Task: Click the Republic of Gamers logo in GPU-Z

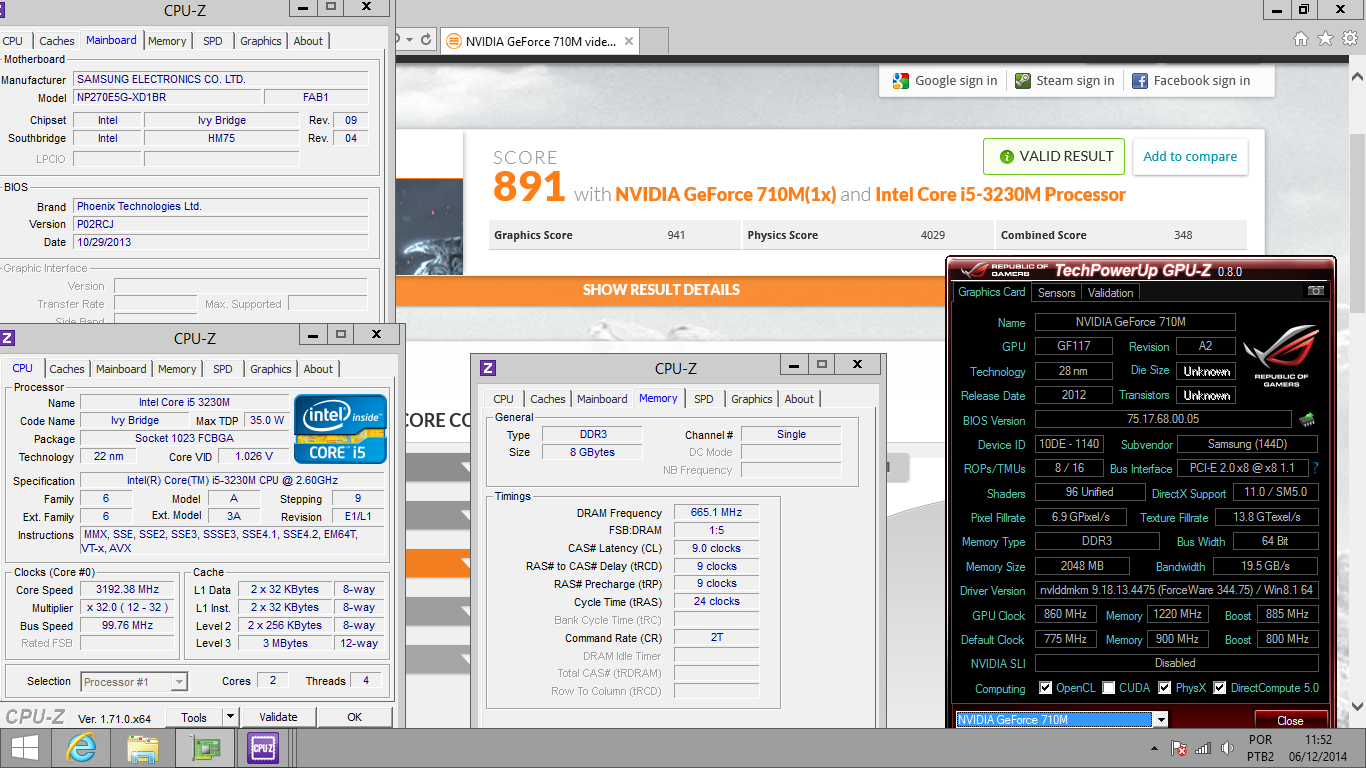Action: click(1281, 355)
